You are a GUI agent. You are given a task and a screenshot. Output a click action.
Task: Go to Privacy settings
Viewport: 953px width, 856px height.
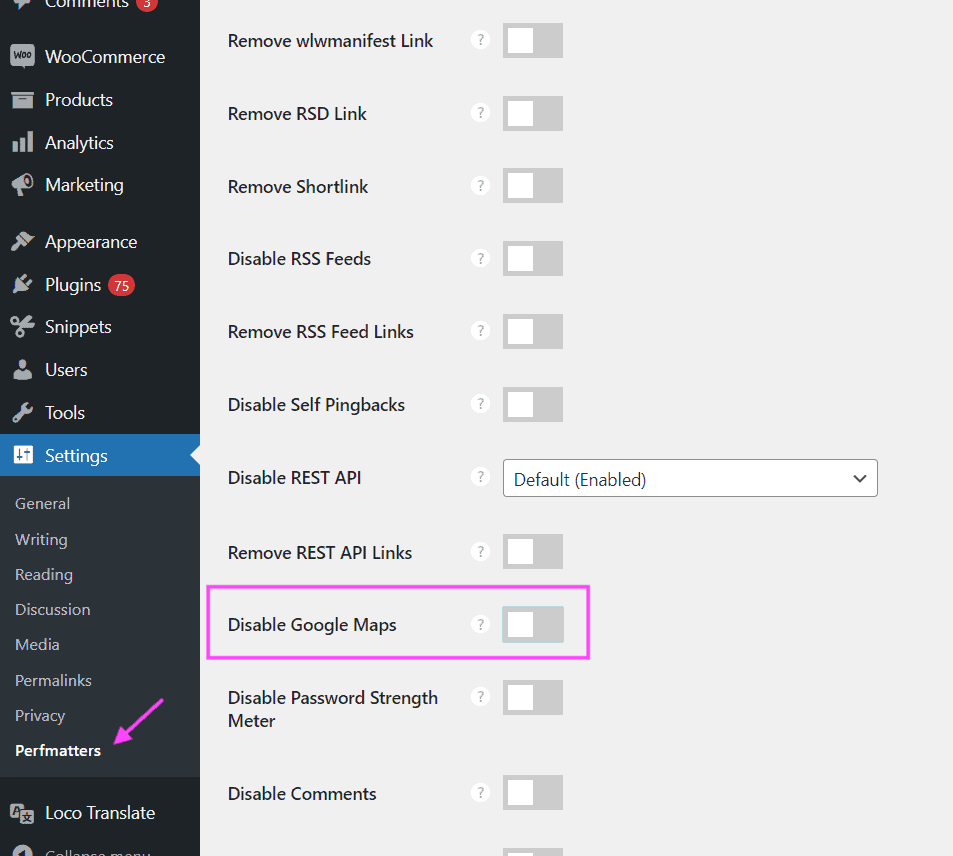(39, 715)
